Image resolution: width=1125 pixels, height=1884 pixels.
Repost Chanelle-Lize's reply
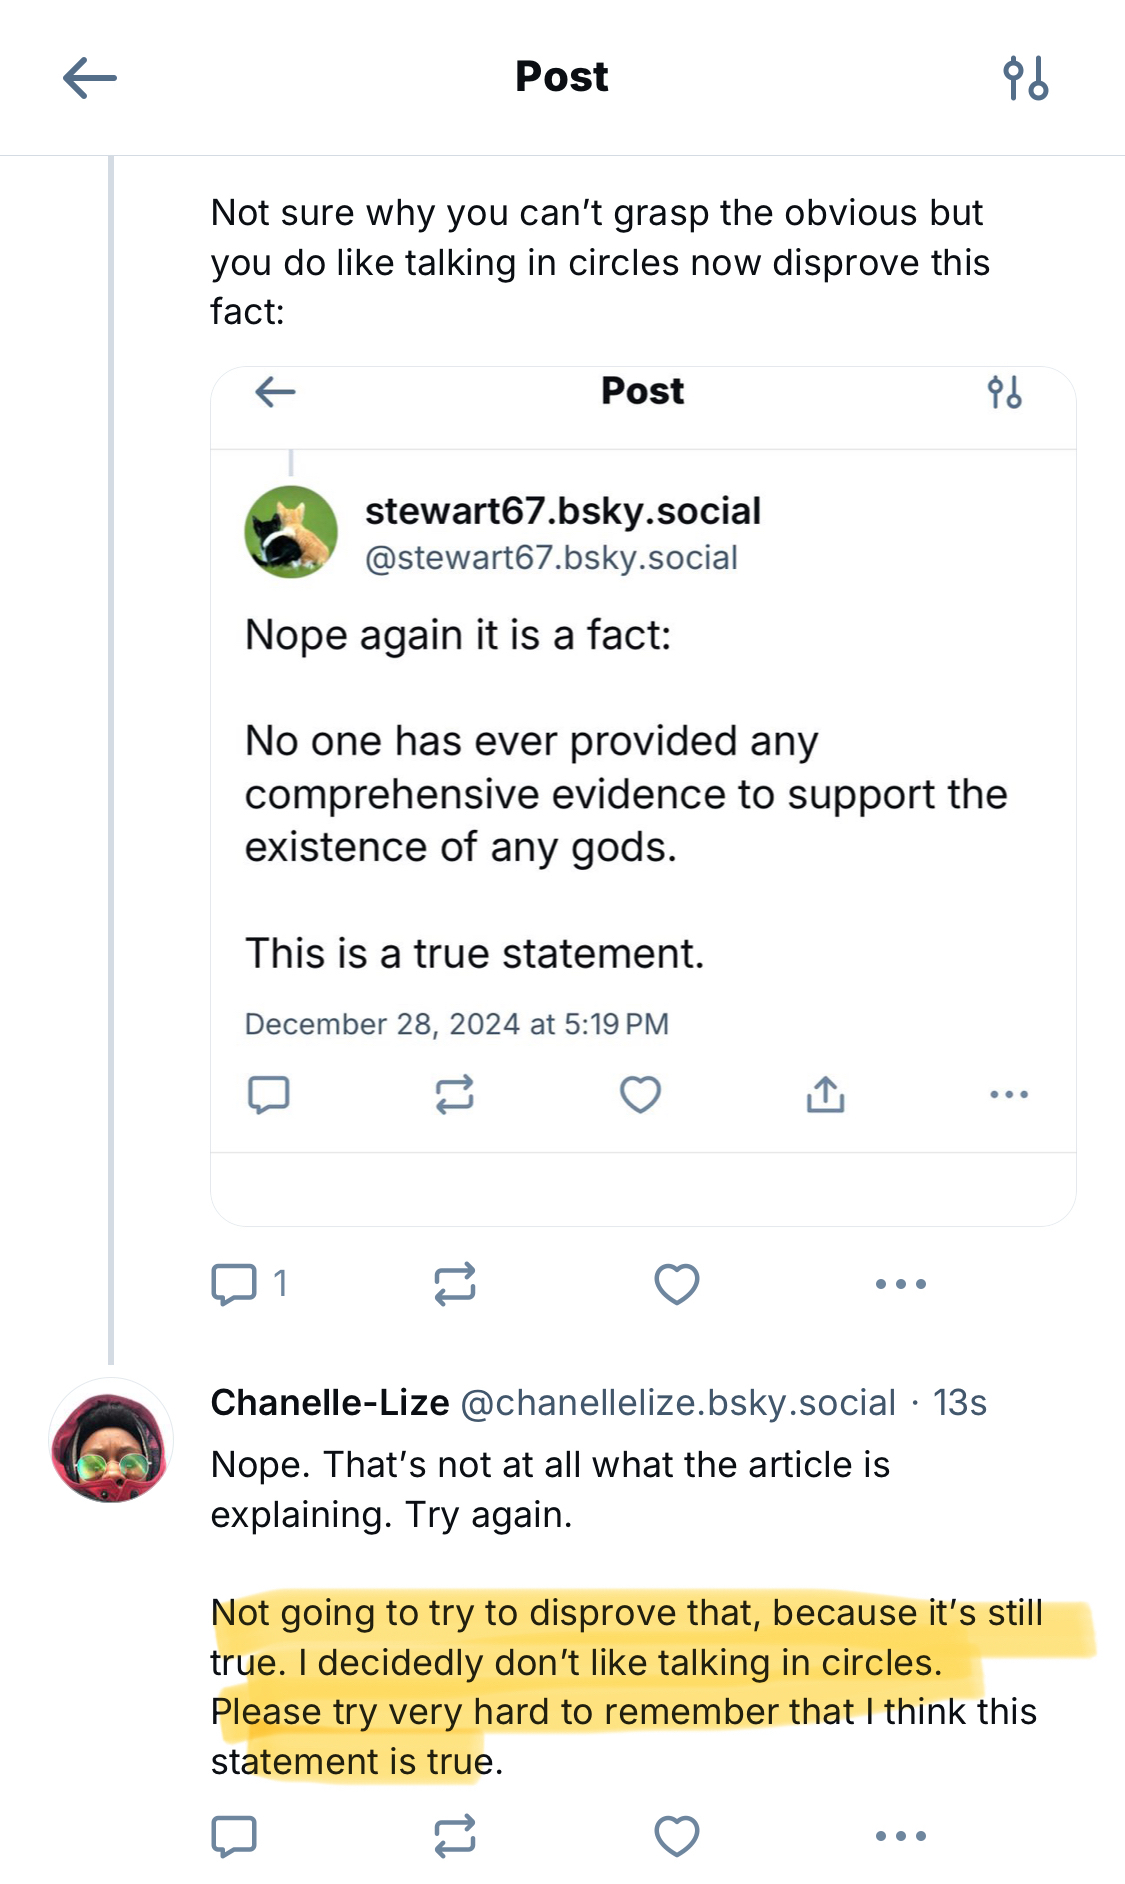(x=455, y=1836)
